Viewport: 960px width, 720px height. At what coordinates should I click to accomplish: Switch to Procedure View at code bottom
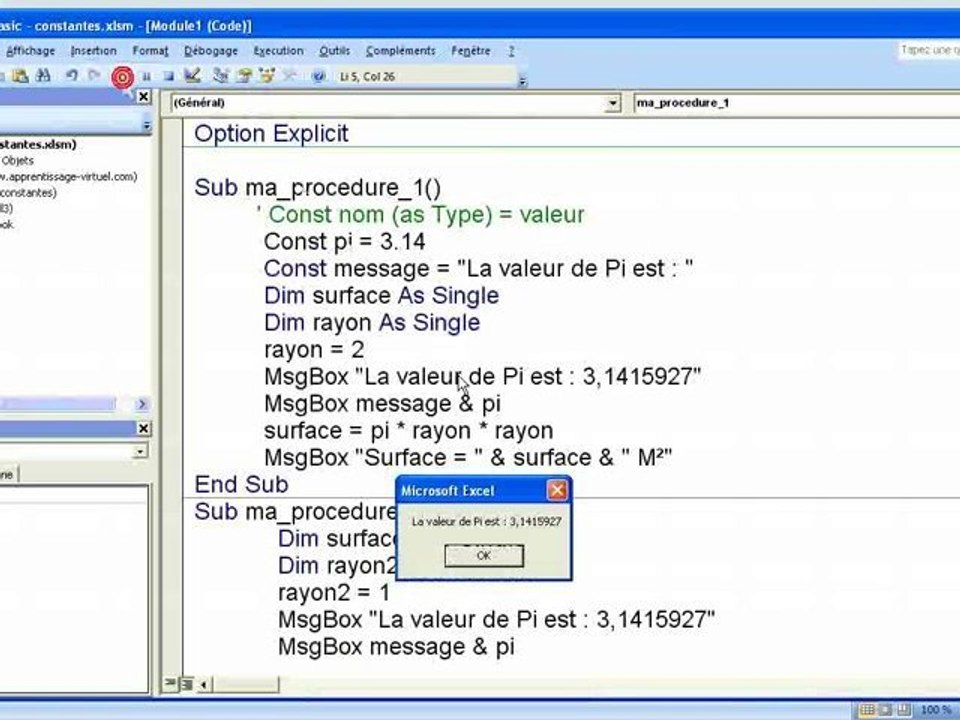point(170,683)
